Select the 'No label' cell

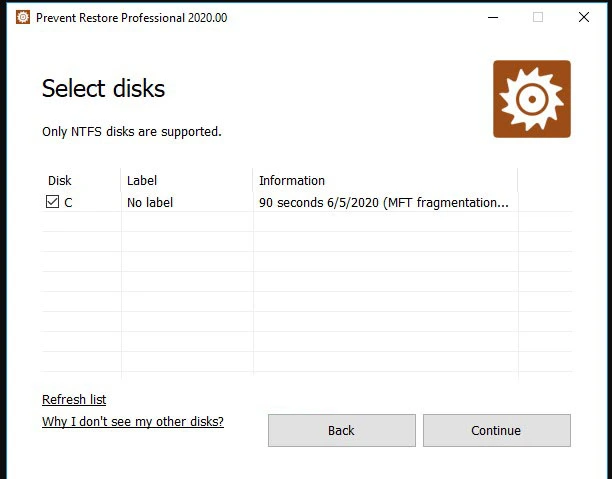tap(150, 202)
